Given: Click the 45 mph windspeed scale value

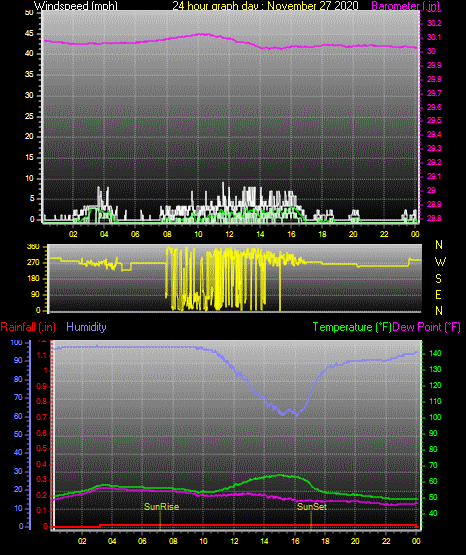Looking at the screenshot, I should coord(29,34).
